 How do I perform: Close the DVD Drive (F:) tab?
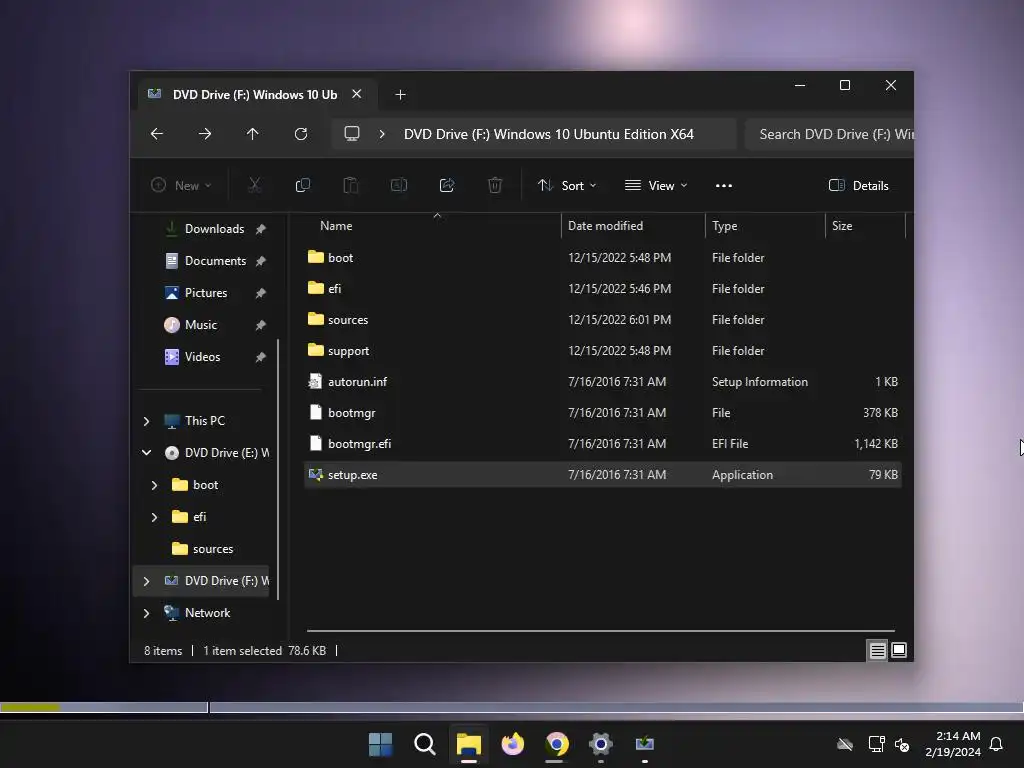click(357, 94)
